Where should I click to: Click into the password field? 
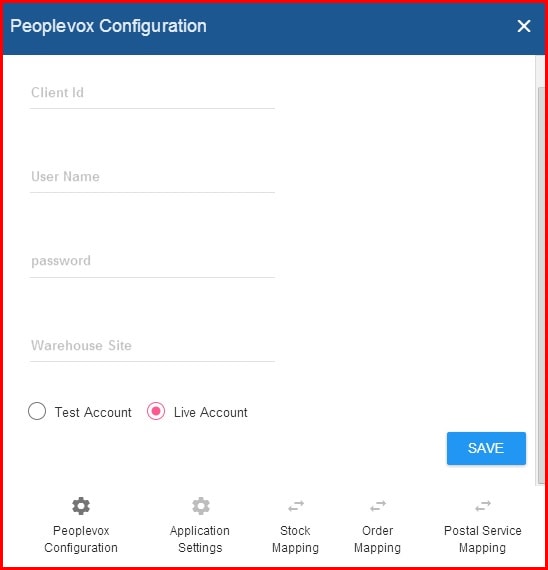tap(152, 262)
